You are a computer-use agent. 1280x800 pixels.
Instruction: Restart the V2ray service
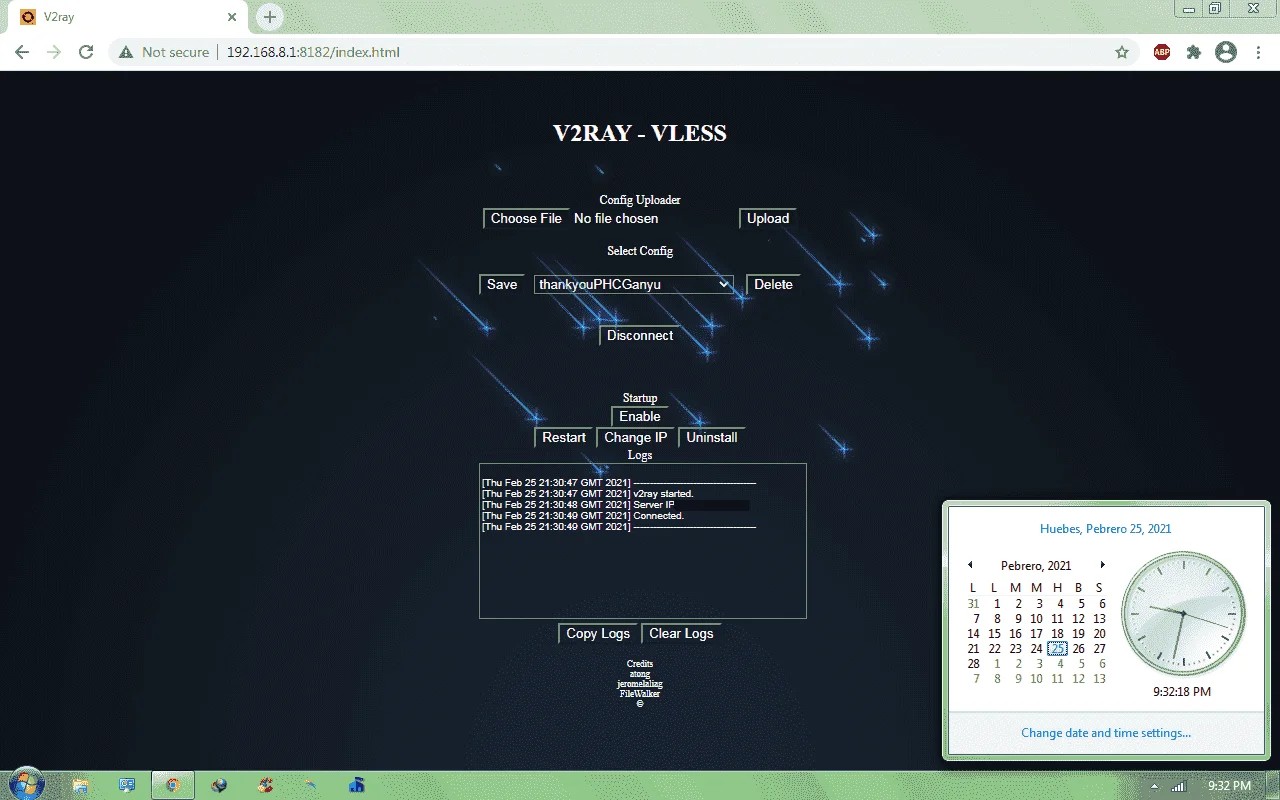click(564, 437)
